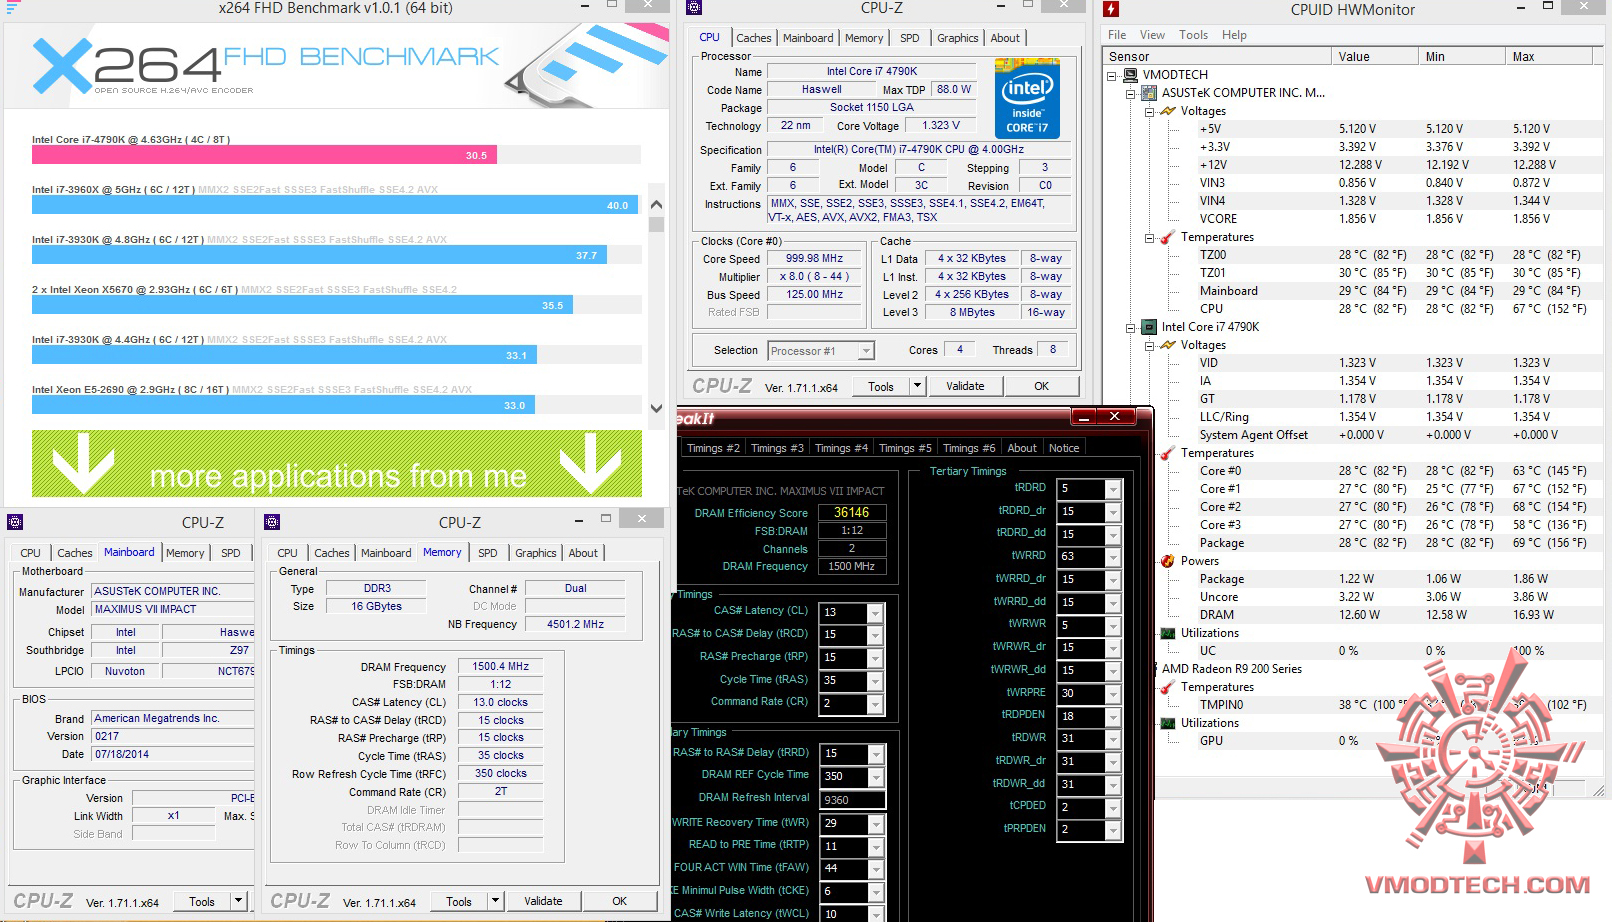Collapse the Temperatures group under ASUSTeK
The width and height of the screenshot is (1612, 922).
pos(1148,237)
